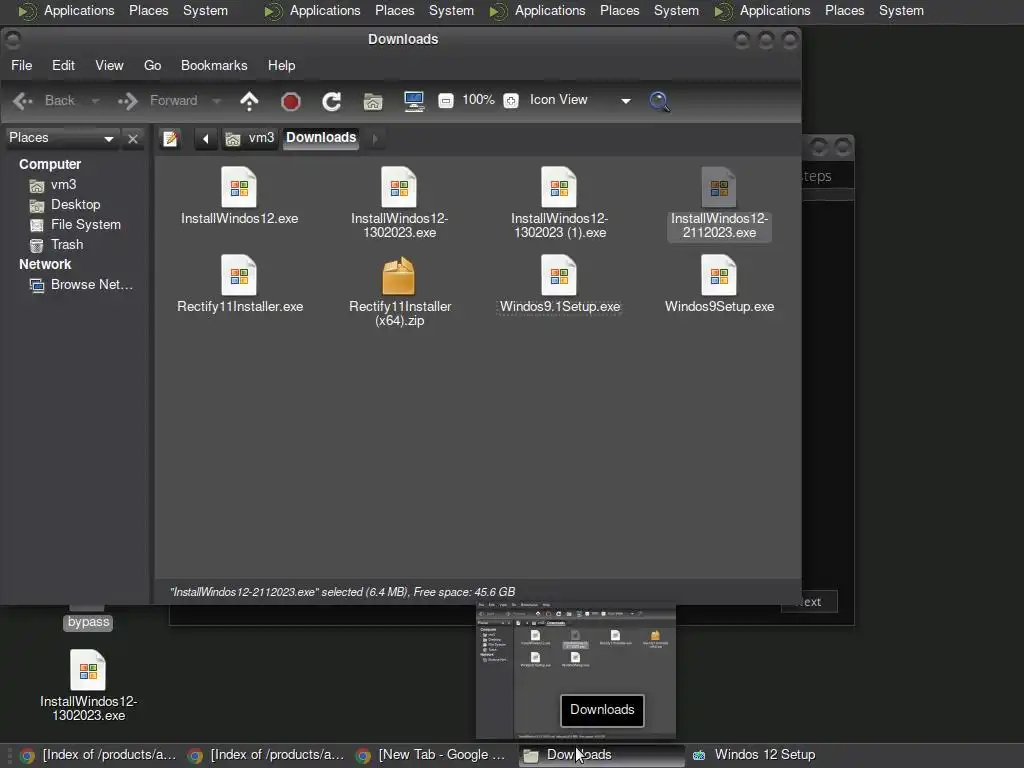Reload the current folder
Viewport: 1024px width, 768px height.
click(x=332, y=101)
